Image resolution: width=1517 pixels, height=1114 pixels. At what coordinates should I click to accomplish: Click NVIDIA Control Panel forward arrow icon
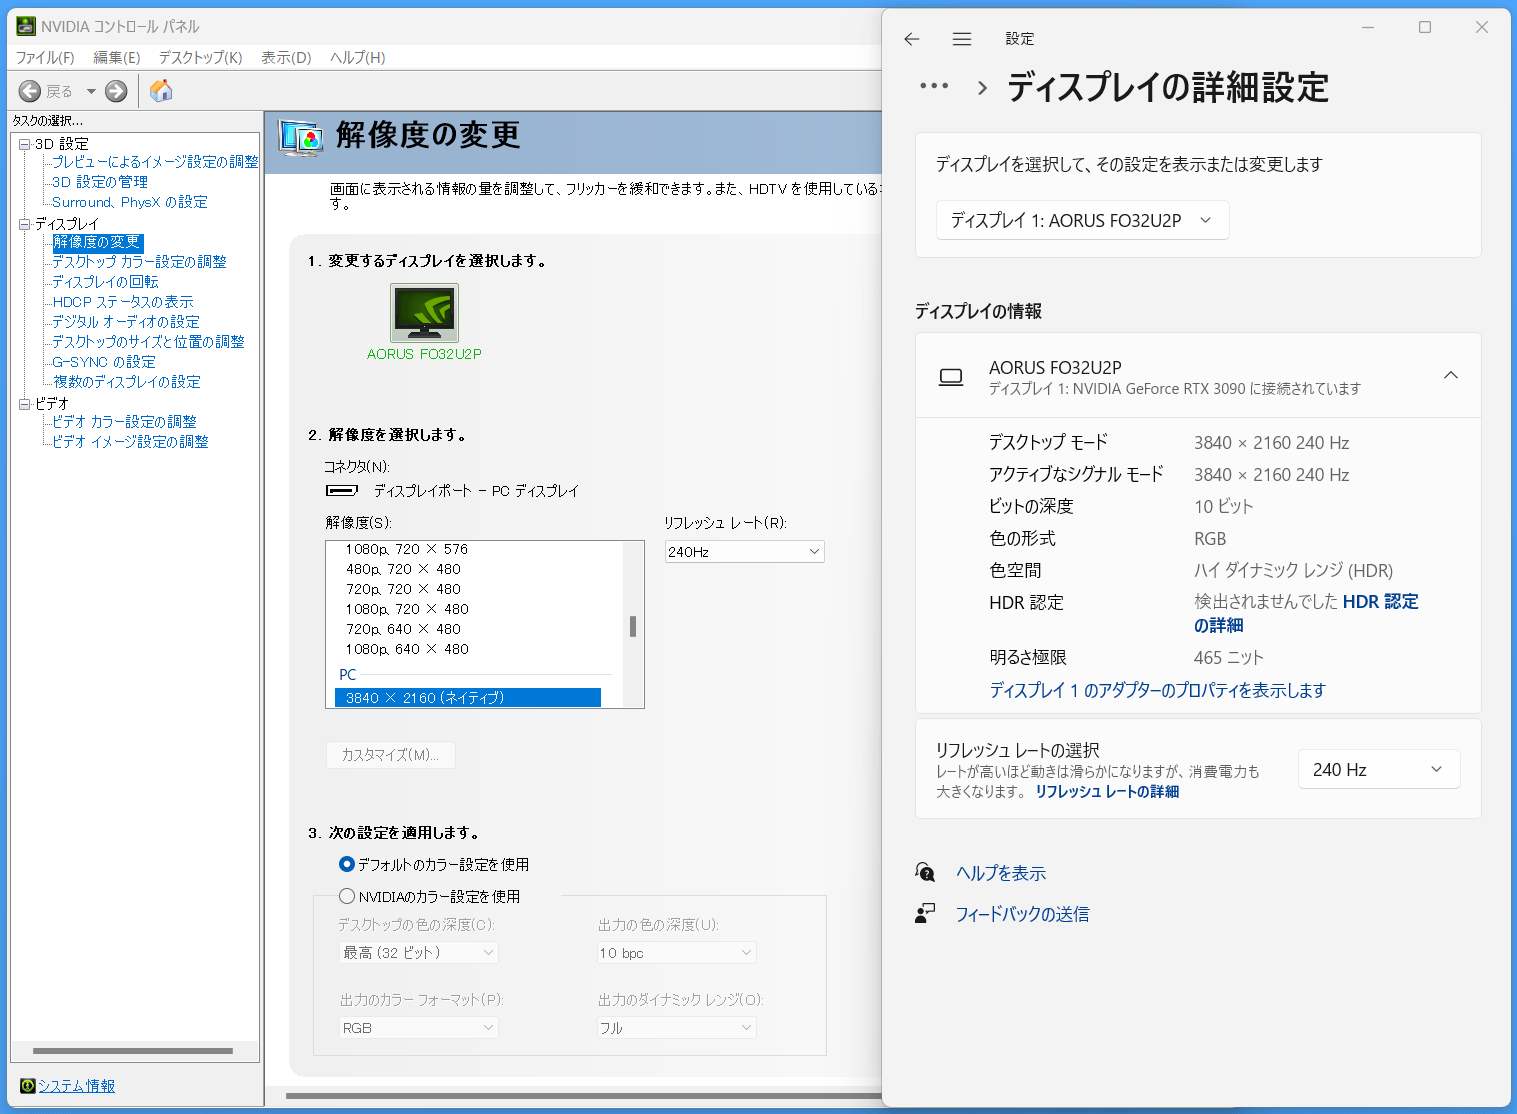pyautogui.click(x=116, y=91)
